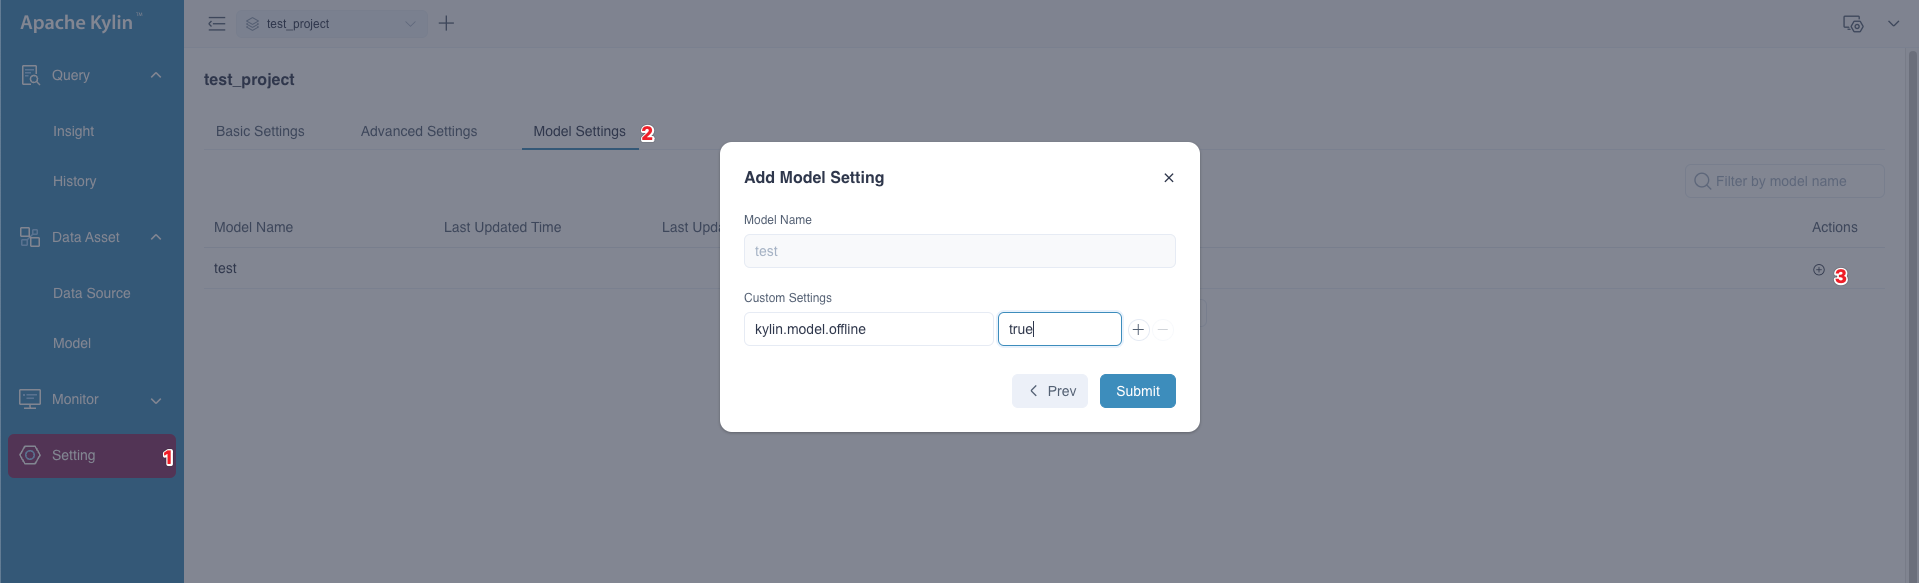Collapse the Query menu section
1920x583 pixels.
[x=156, y=75]
